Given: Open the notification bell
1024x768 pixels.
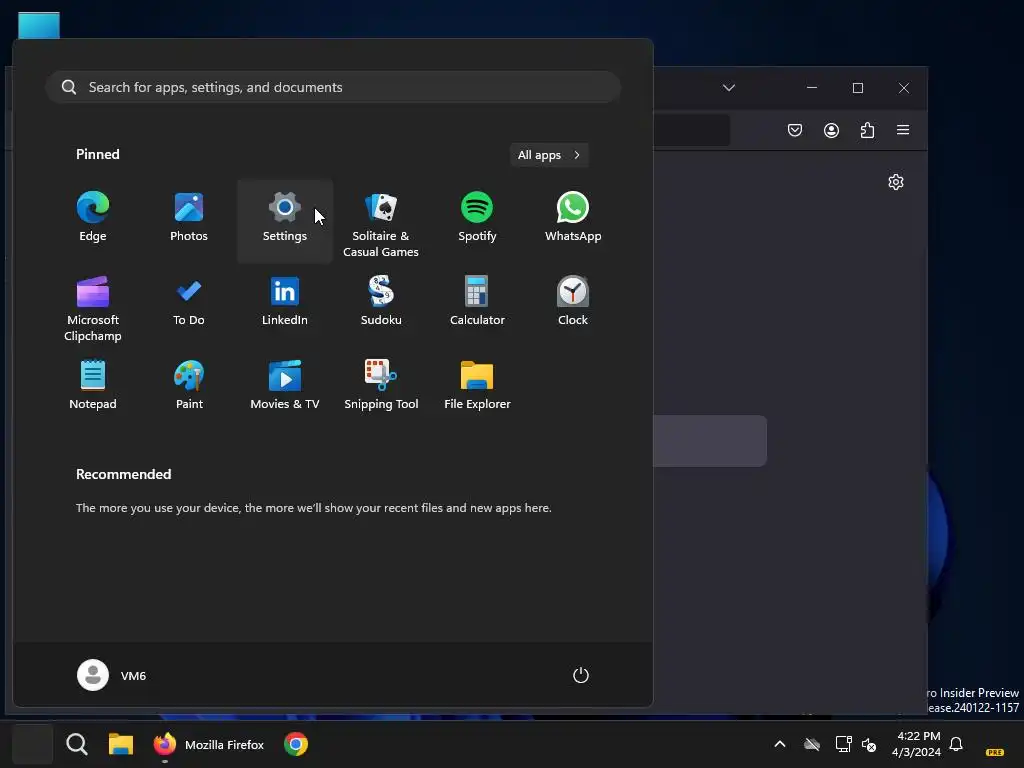Looking at the screenshot, I should (x=956, y=744).
